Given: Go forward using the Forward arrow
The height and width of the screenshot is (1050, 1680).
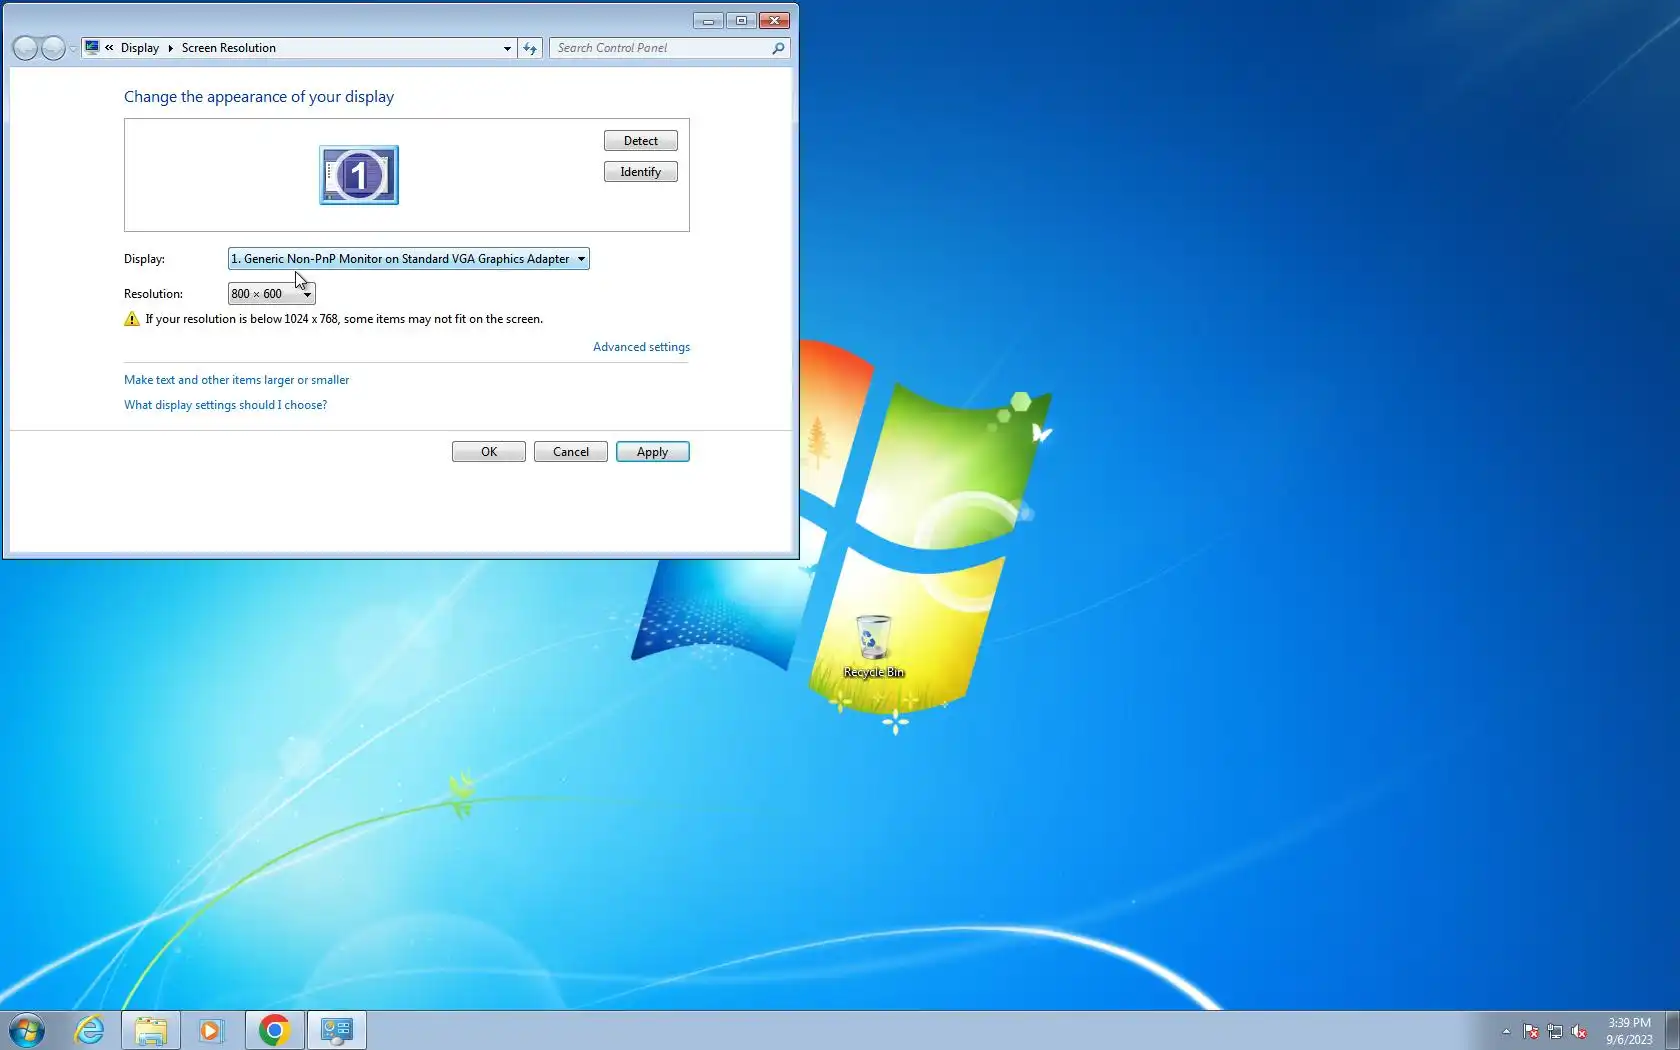Looking at the screenshot, I should point(54,48).
